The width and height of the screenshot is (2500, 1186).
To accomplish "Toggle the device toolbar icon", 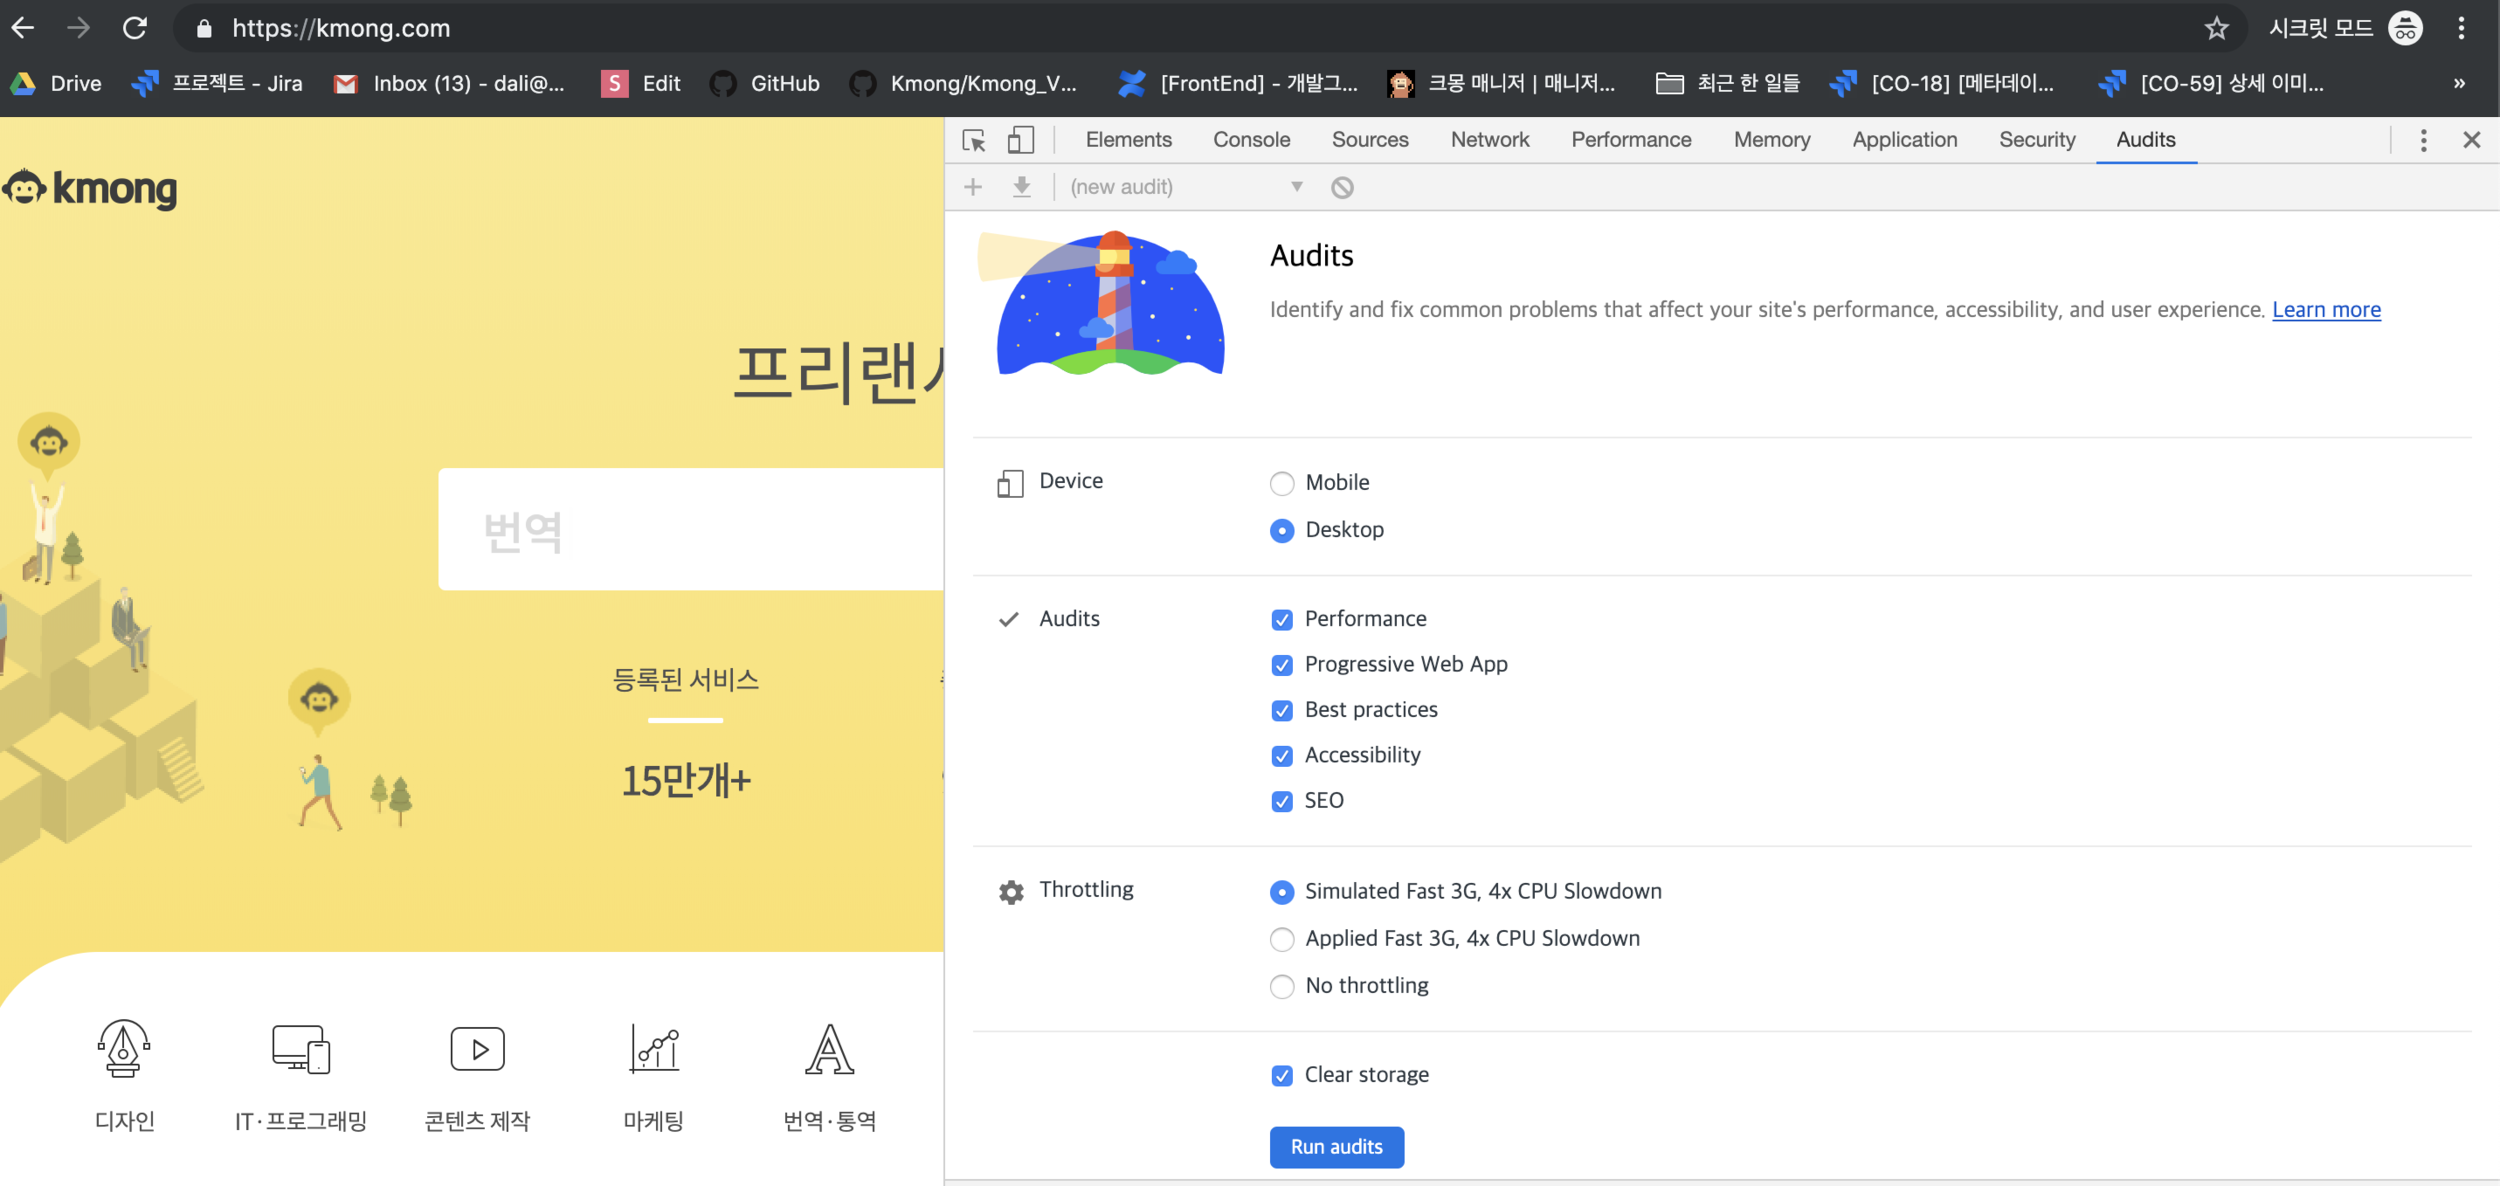I will pyautogui.click(x=1020, y=140).
